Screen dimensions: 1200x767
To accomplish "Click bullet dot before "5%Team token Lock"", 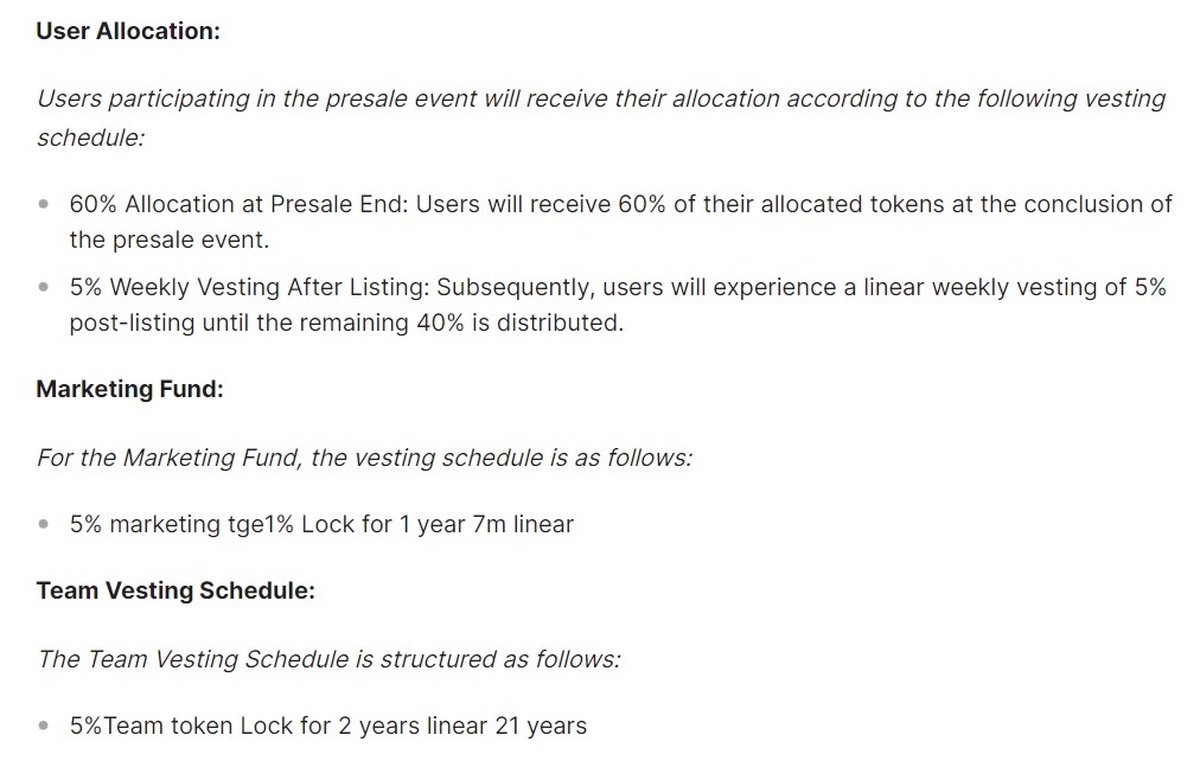I will point(43,726).
